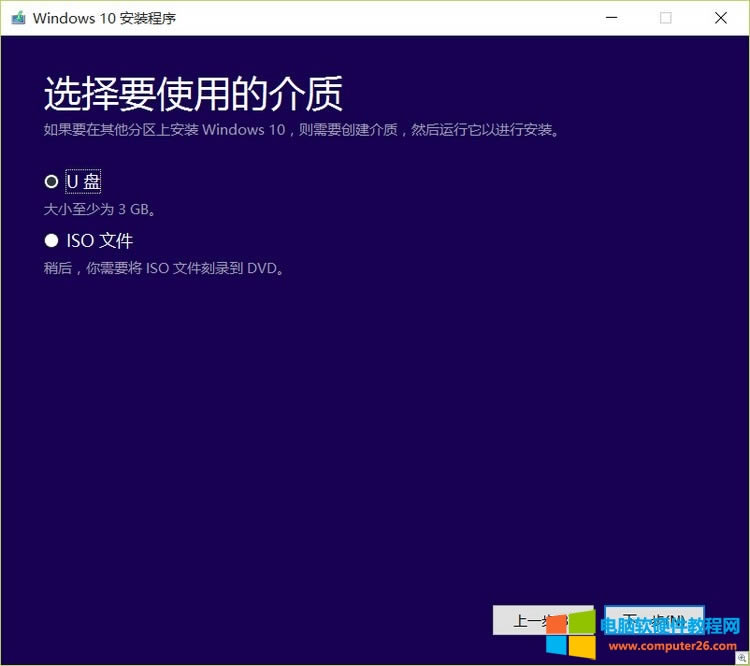The image size is (750, 666).
Task: Click the 上一步 back button
Action: tap(543, 621)
